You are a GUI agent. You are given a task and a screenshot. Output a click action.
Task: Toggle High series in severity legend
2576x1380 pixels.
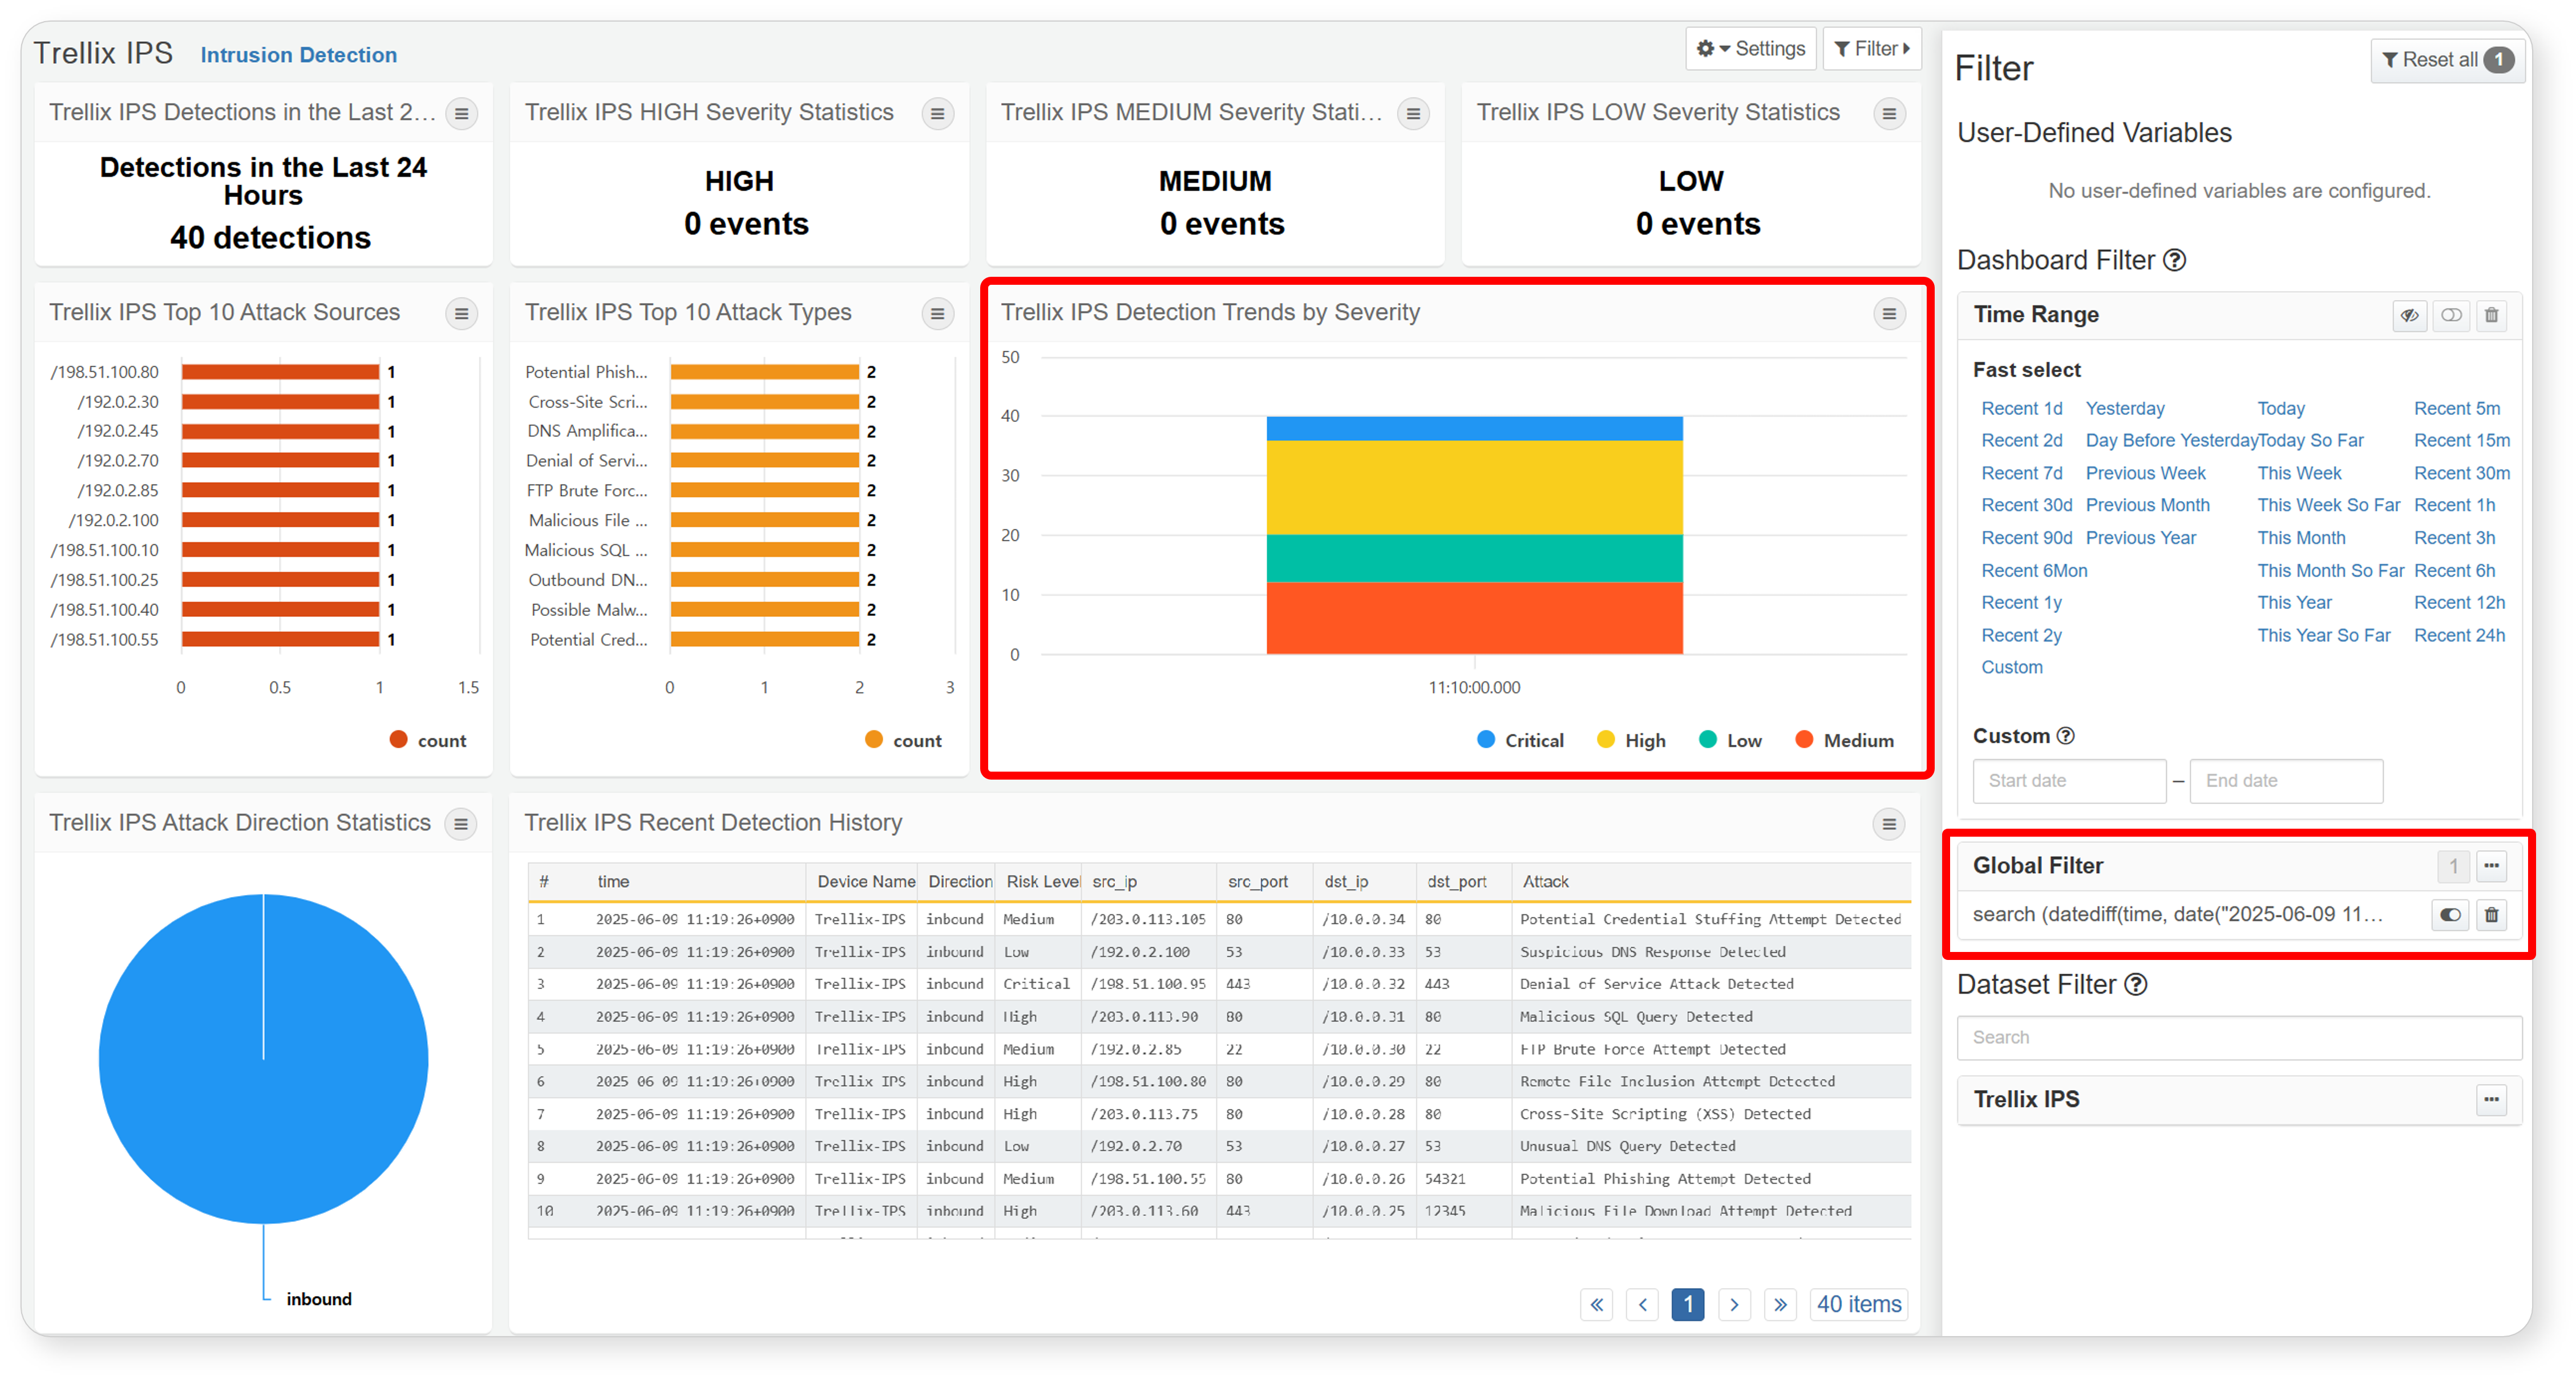[1631, 741]
